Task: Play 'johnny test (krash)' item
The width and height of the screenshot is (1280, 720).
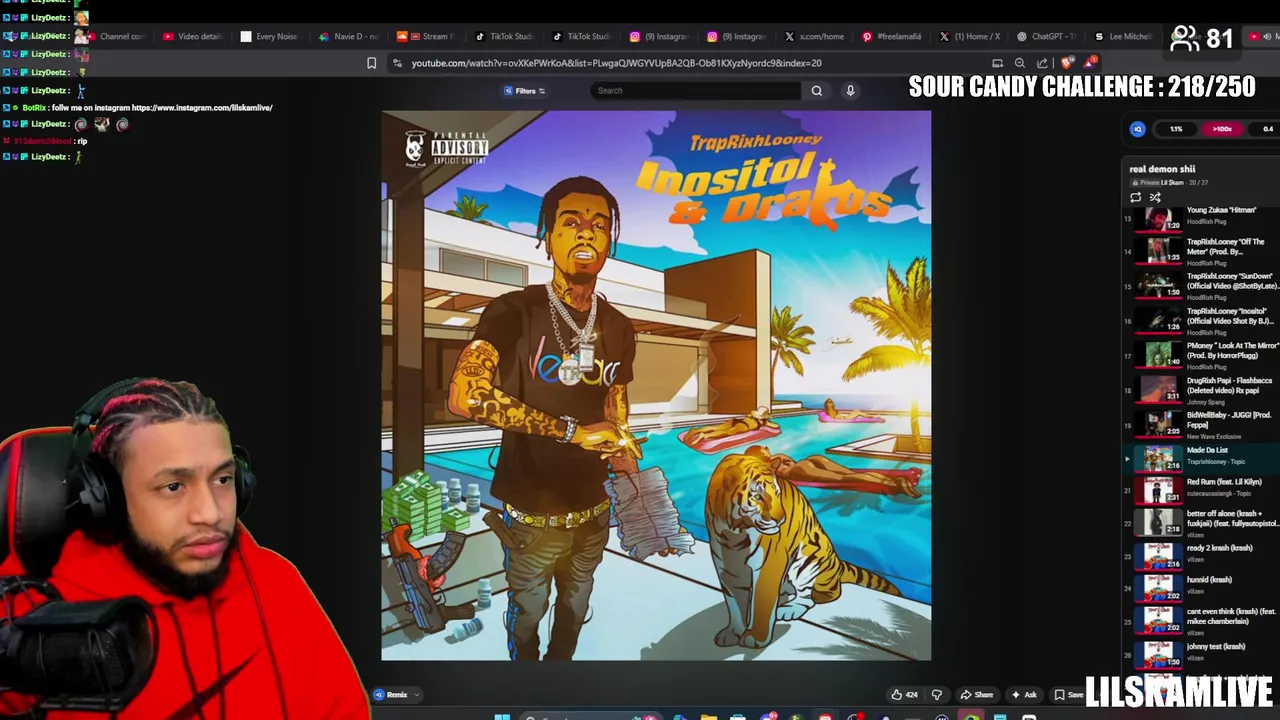Action: (1203, 653)
